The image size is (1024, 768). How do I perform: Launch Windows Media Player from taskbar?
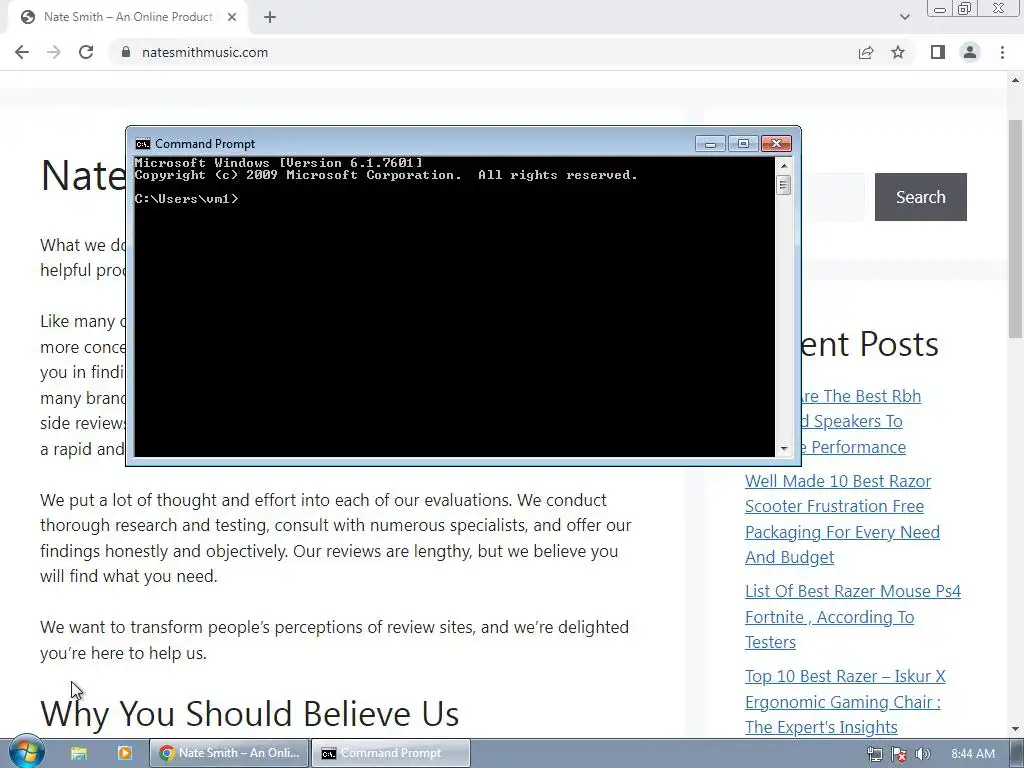point(124,753)
